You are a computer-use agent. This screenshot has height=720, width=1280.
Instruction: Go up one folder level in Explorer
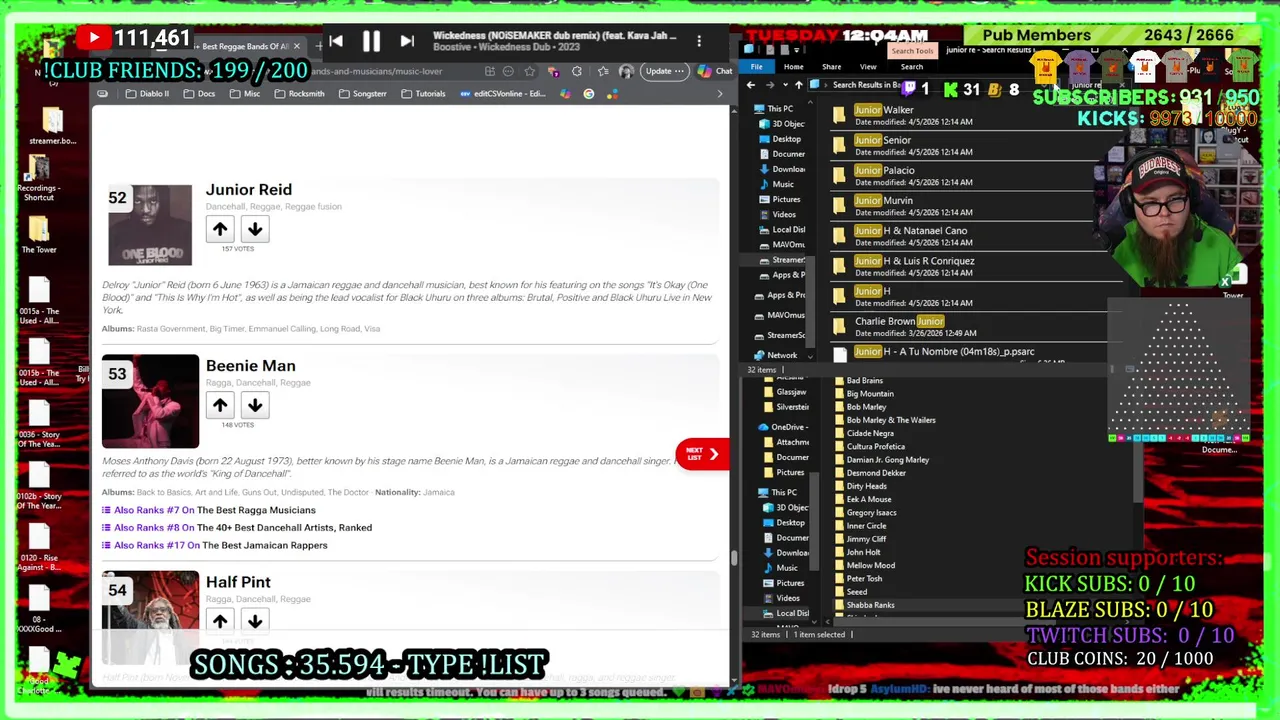pyautogui.click(x=798, y=85)
